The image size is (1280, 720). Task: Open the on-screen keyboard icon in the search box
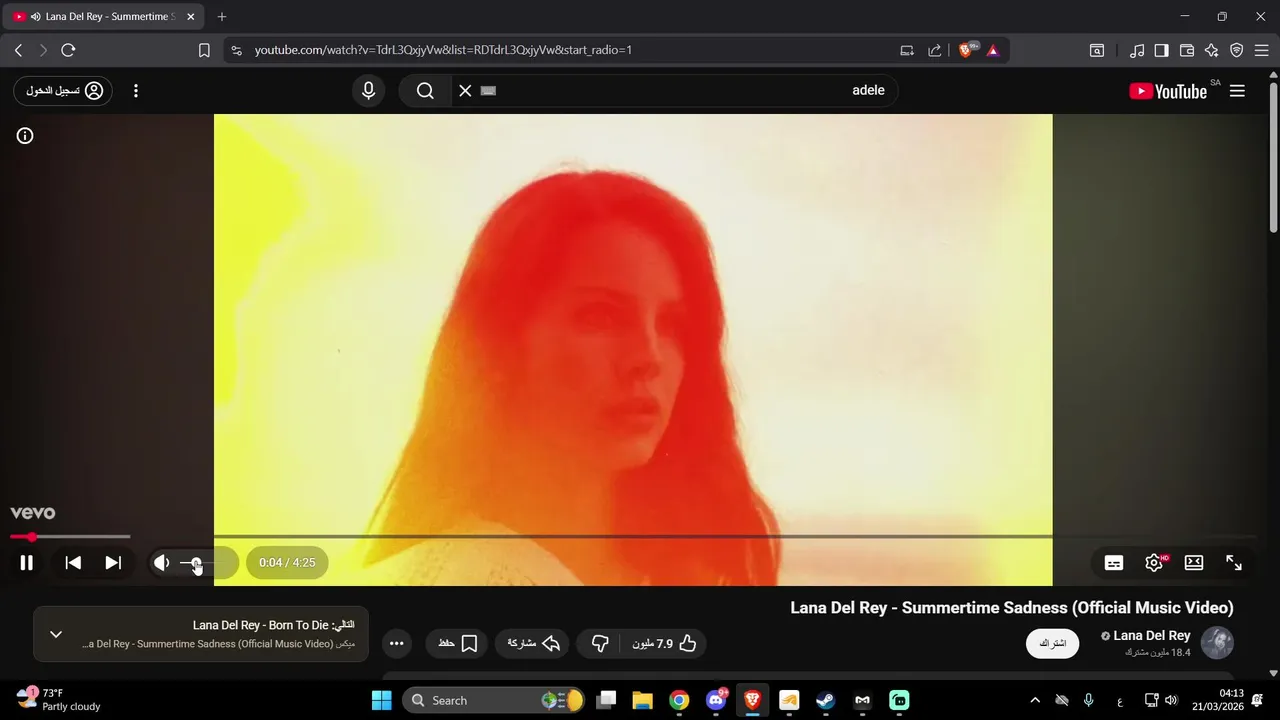488,91
